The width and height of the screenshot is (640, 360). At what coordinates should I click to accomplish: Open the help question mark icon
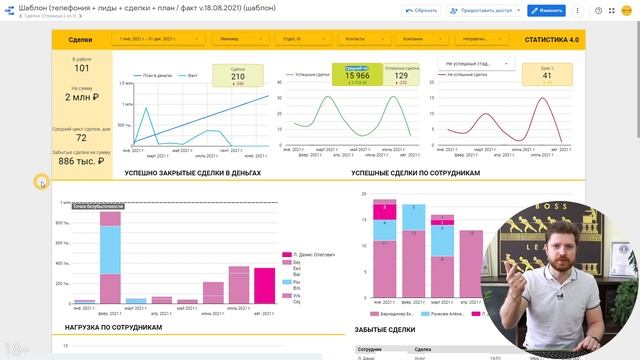point(598,11)
